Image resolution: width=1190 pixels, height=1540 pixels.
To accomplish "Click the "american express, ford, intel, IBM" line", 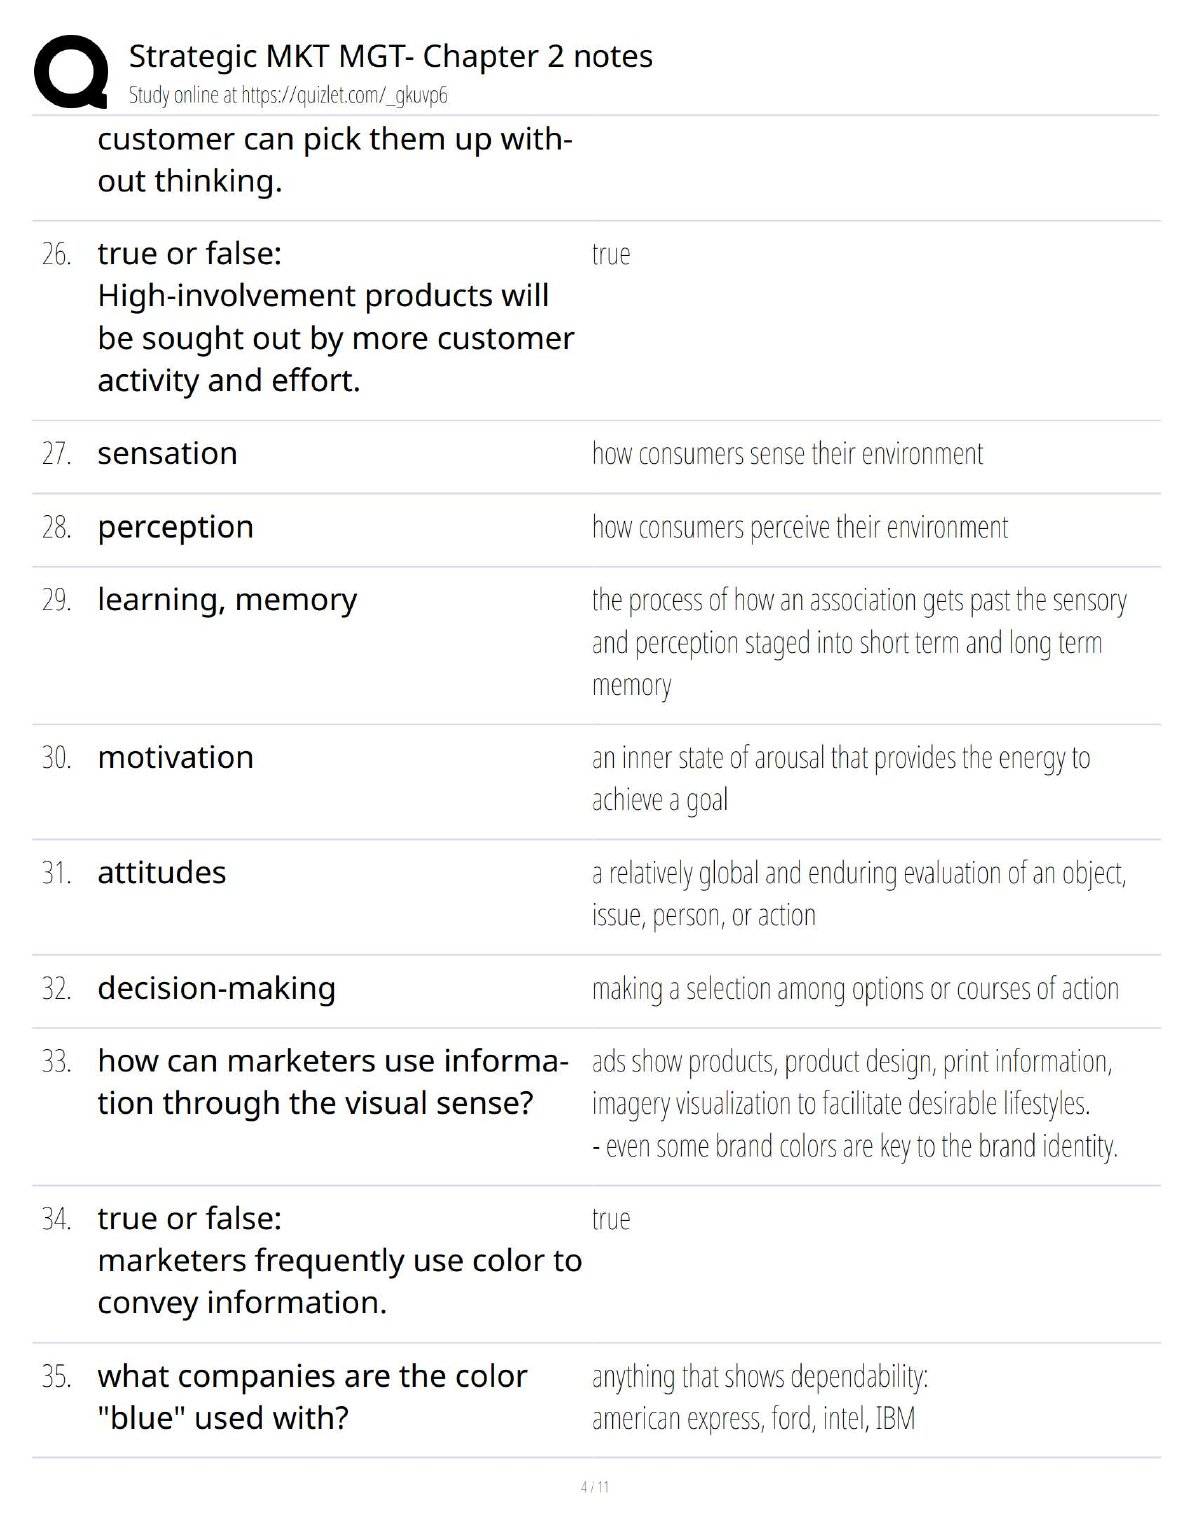I will 753,1419.
